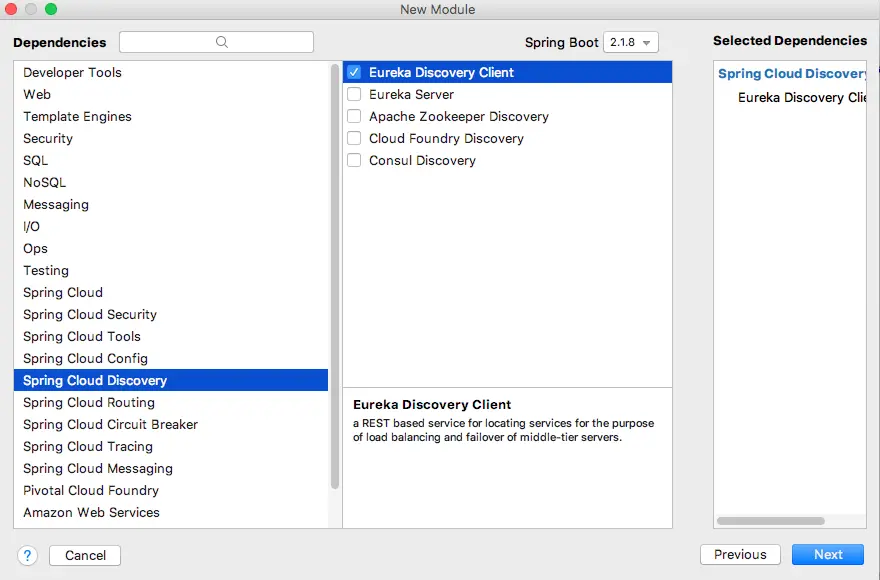
Task: Choose Spring Cloud Tracing category
Action: coord(171,446)
